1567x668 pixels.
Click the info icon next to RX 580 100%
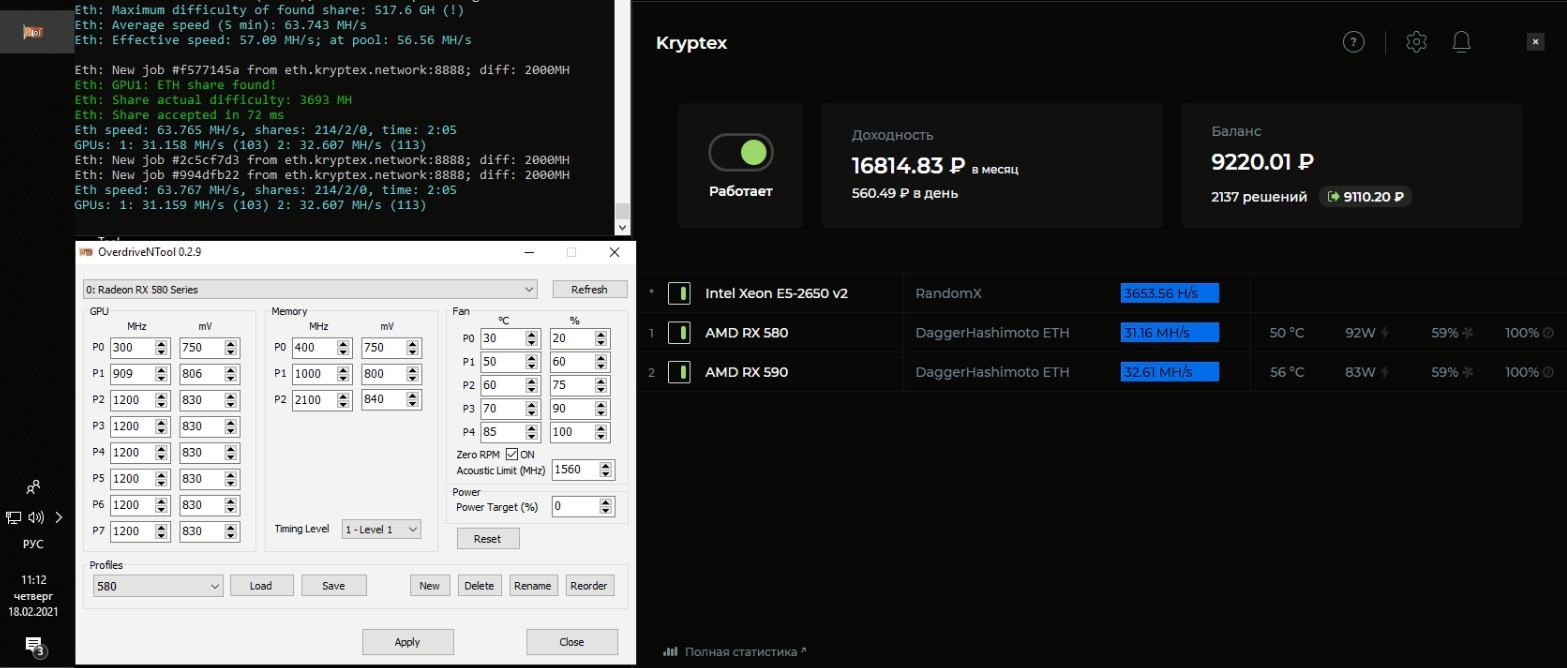1548,333
